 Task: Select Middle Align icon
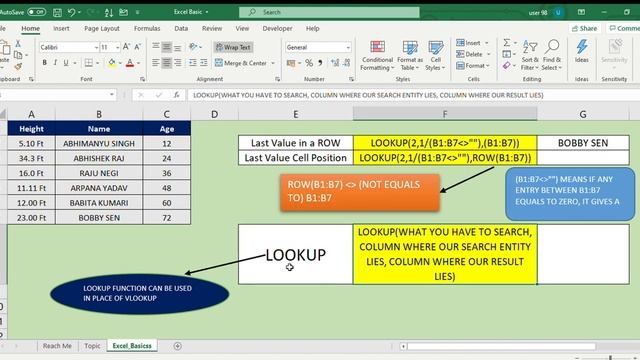pyautogui.click(x=167, y=47)
